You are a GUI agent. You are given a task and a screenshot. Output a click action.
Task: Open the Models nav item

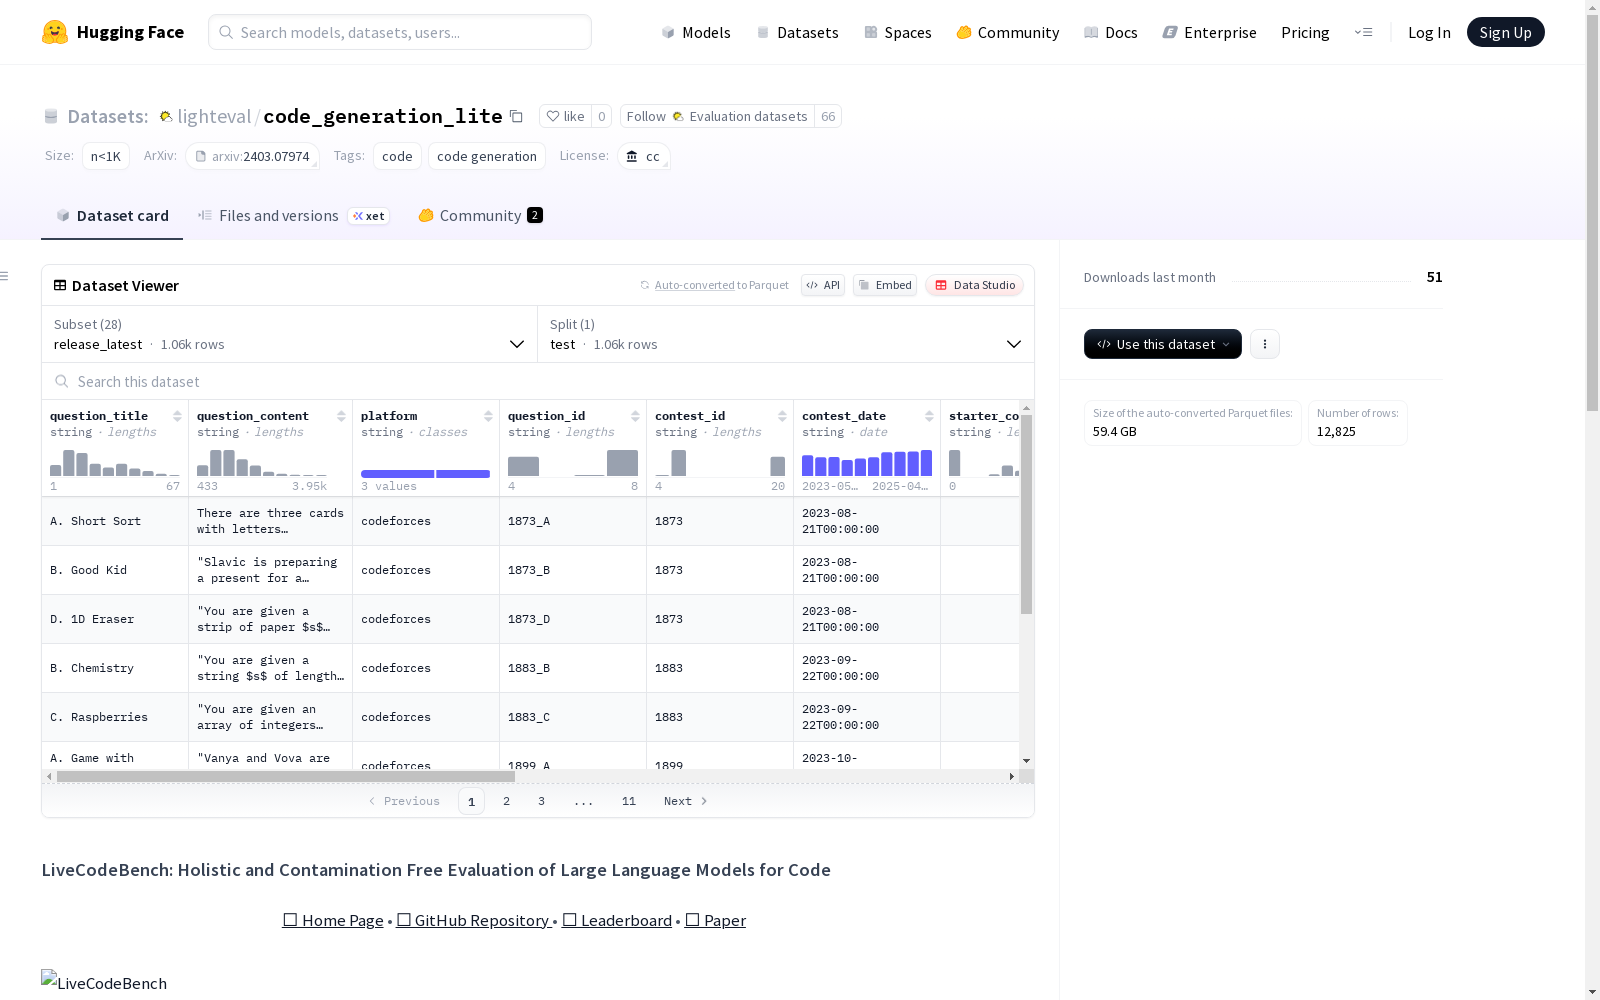pyautogui.click(x=696, y=32)
